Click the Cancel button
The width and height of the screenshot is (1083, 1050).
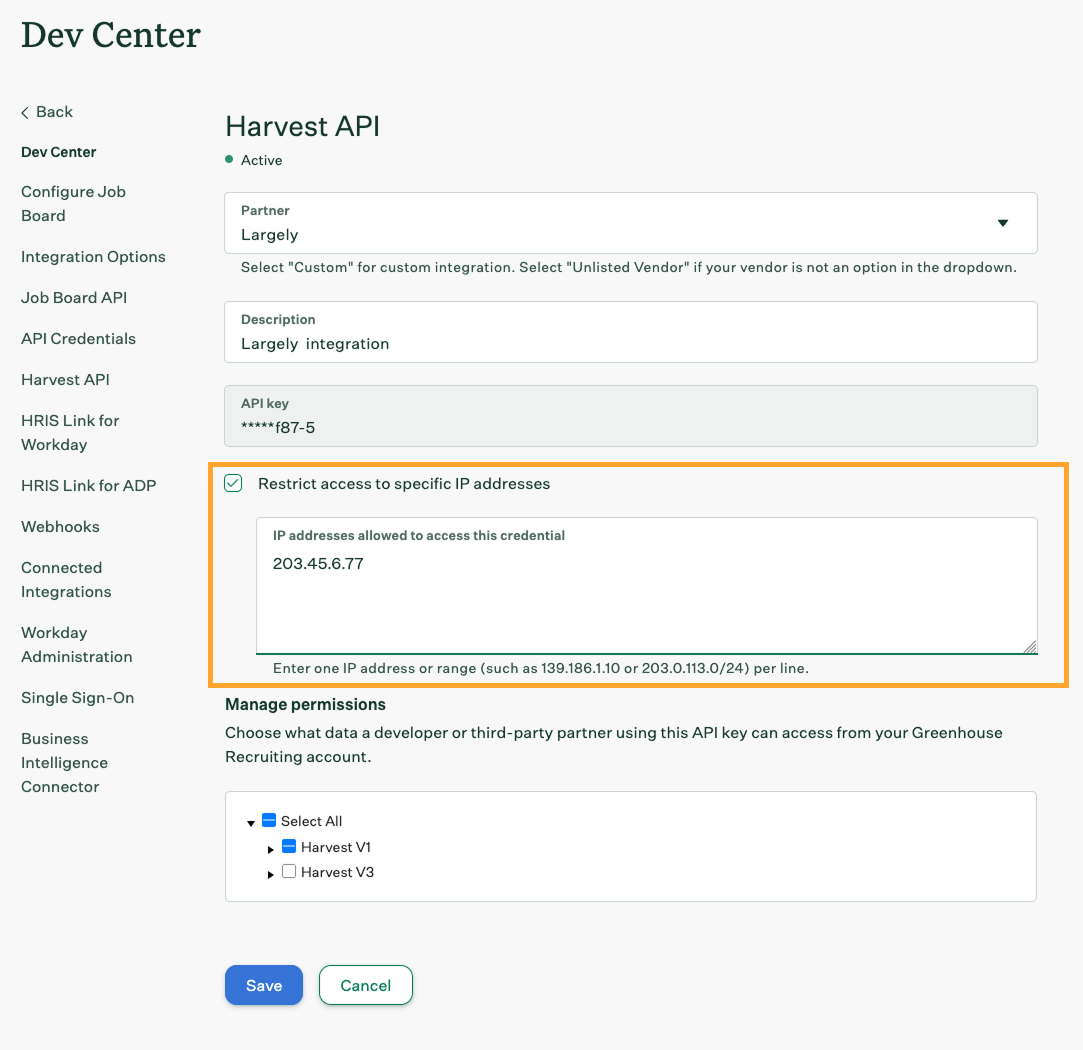pyautogui.click(x=365, y=985)
